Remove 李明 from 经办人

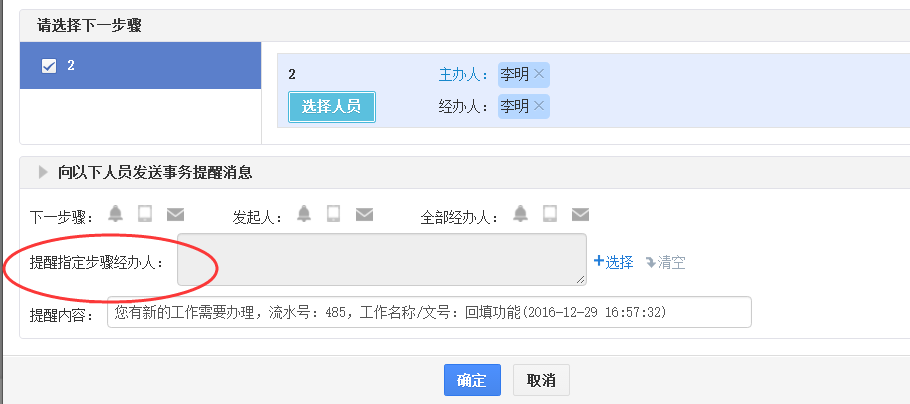point(540,106)
